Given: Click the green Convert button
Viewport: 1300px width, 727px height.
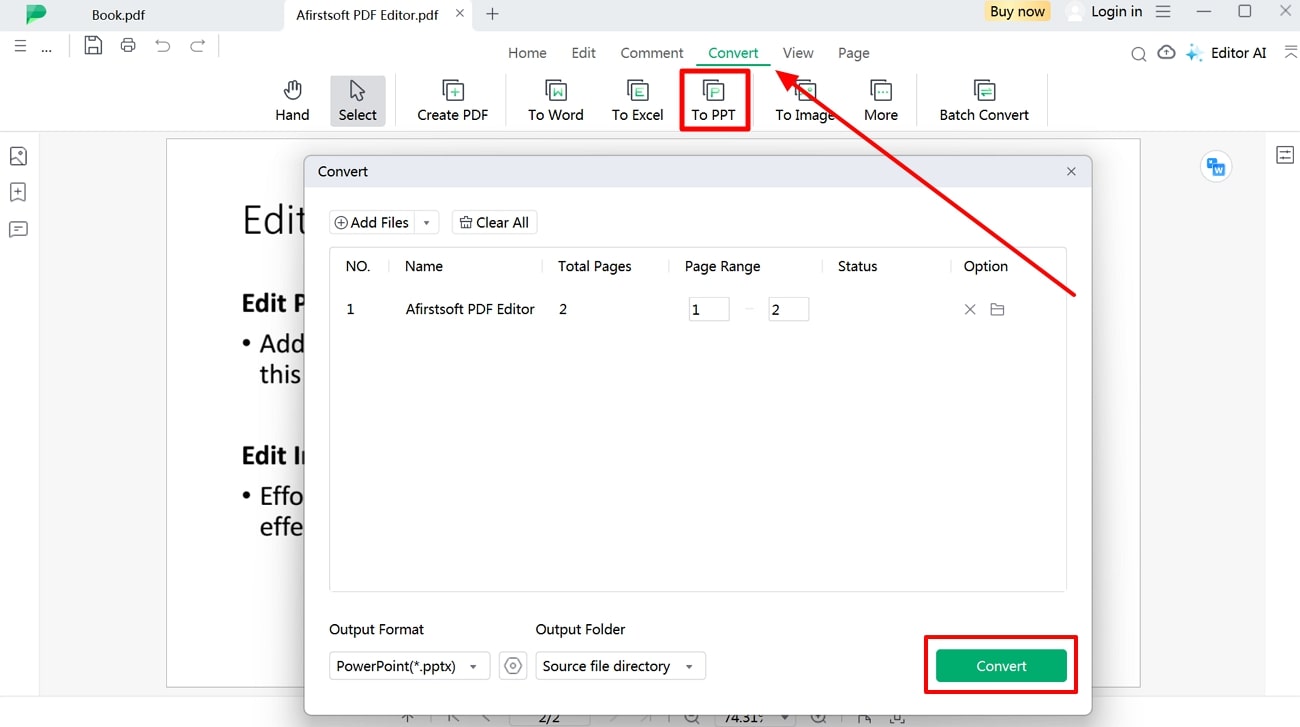Looking at the screenshot, I should [1001, 666].
